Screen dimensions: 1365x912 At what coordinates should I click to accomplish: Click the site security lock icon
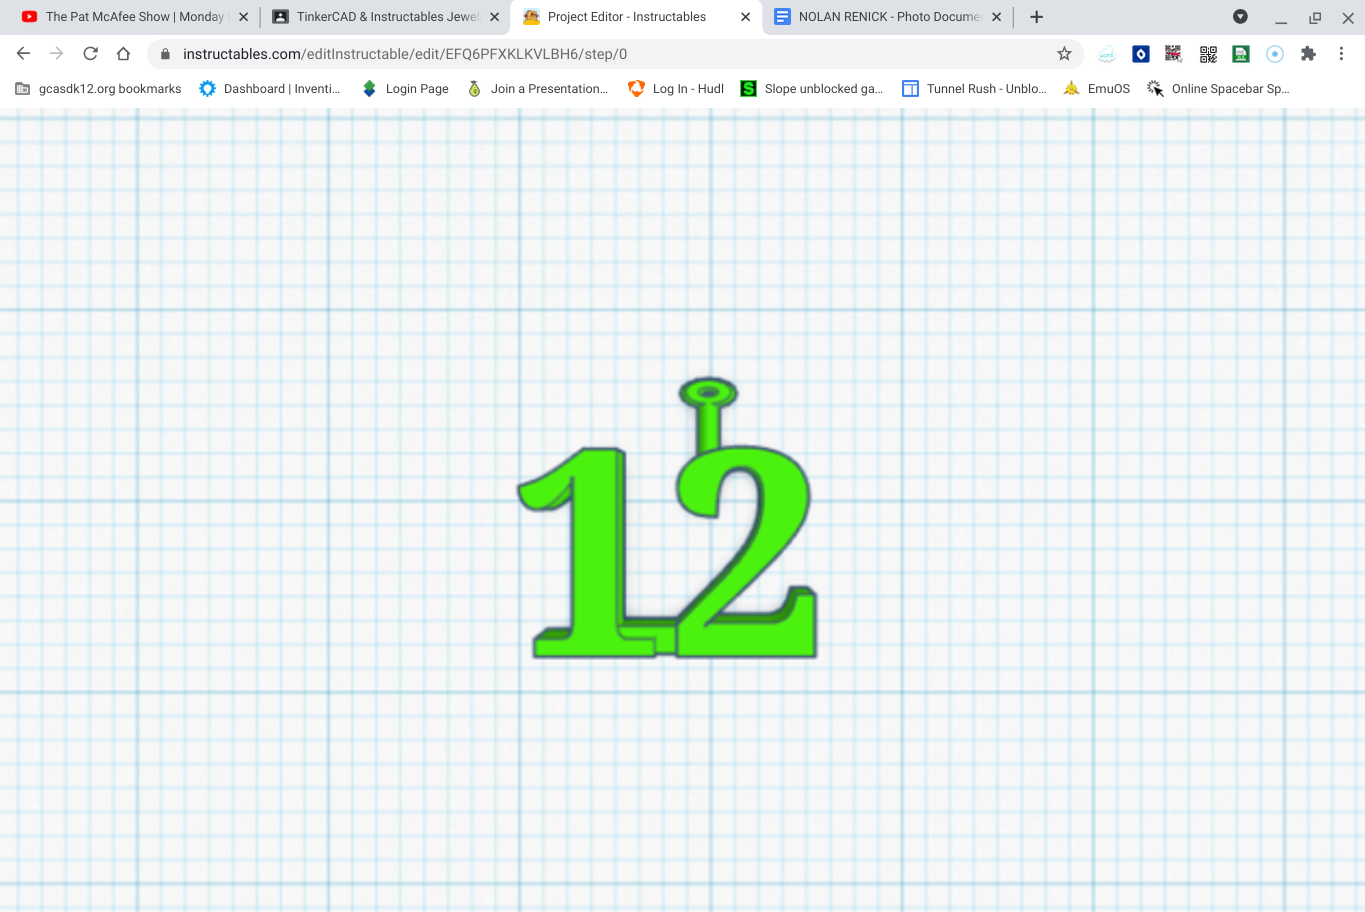[163, 54]
